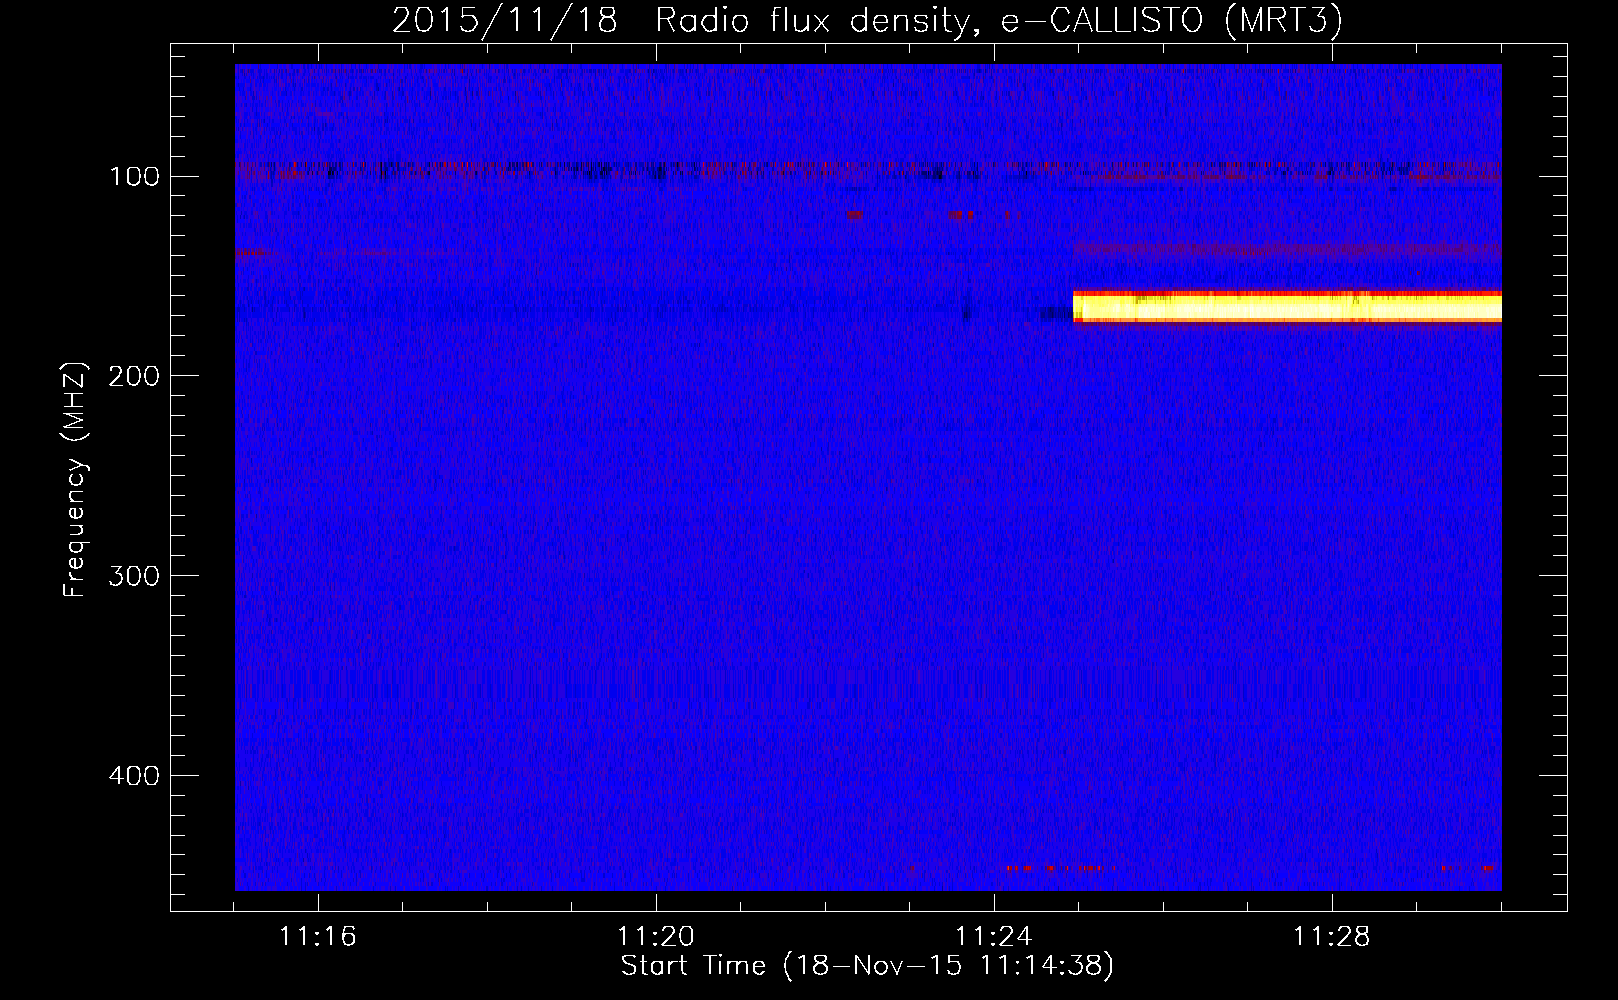Image resolution: width=1618 pixels, height=1000 pixels.
Task: Click the '11:24' time tick label
Action: click(x=994, y=937)
